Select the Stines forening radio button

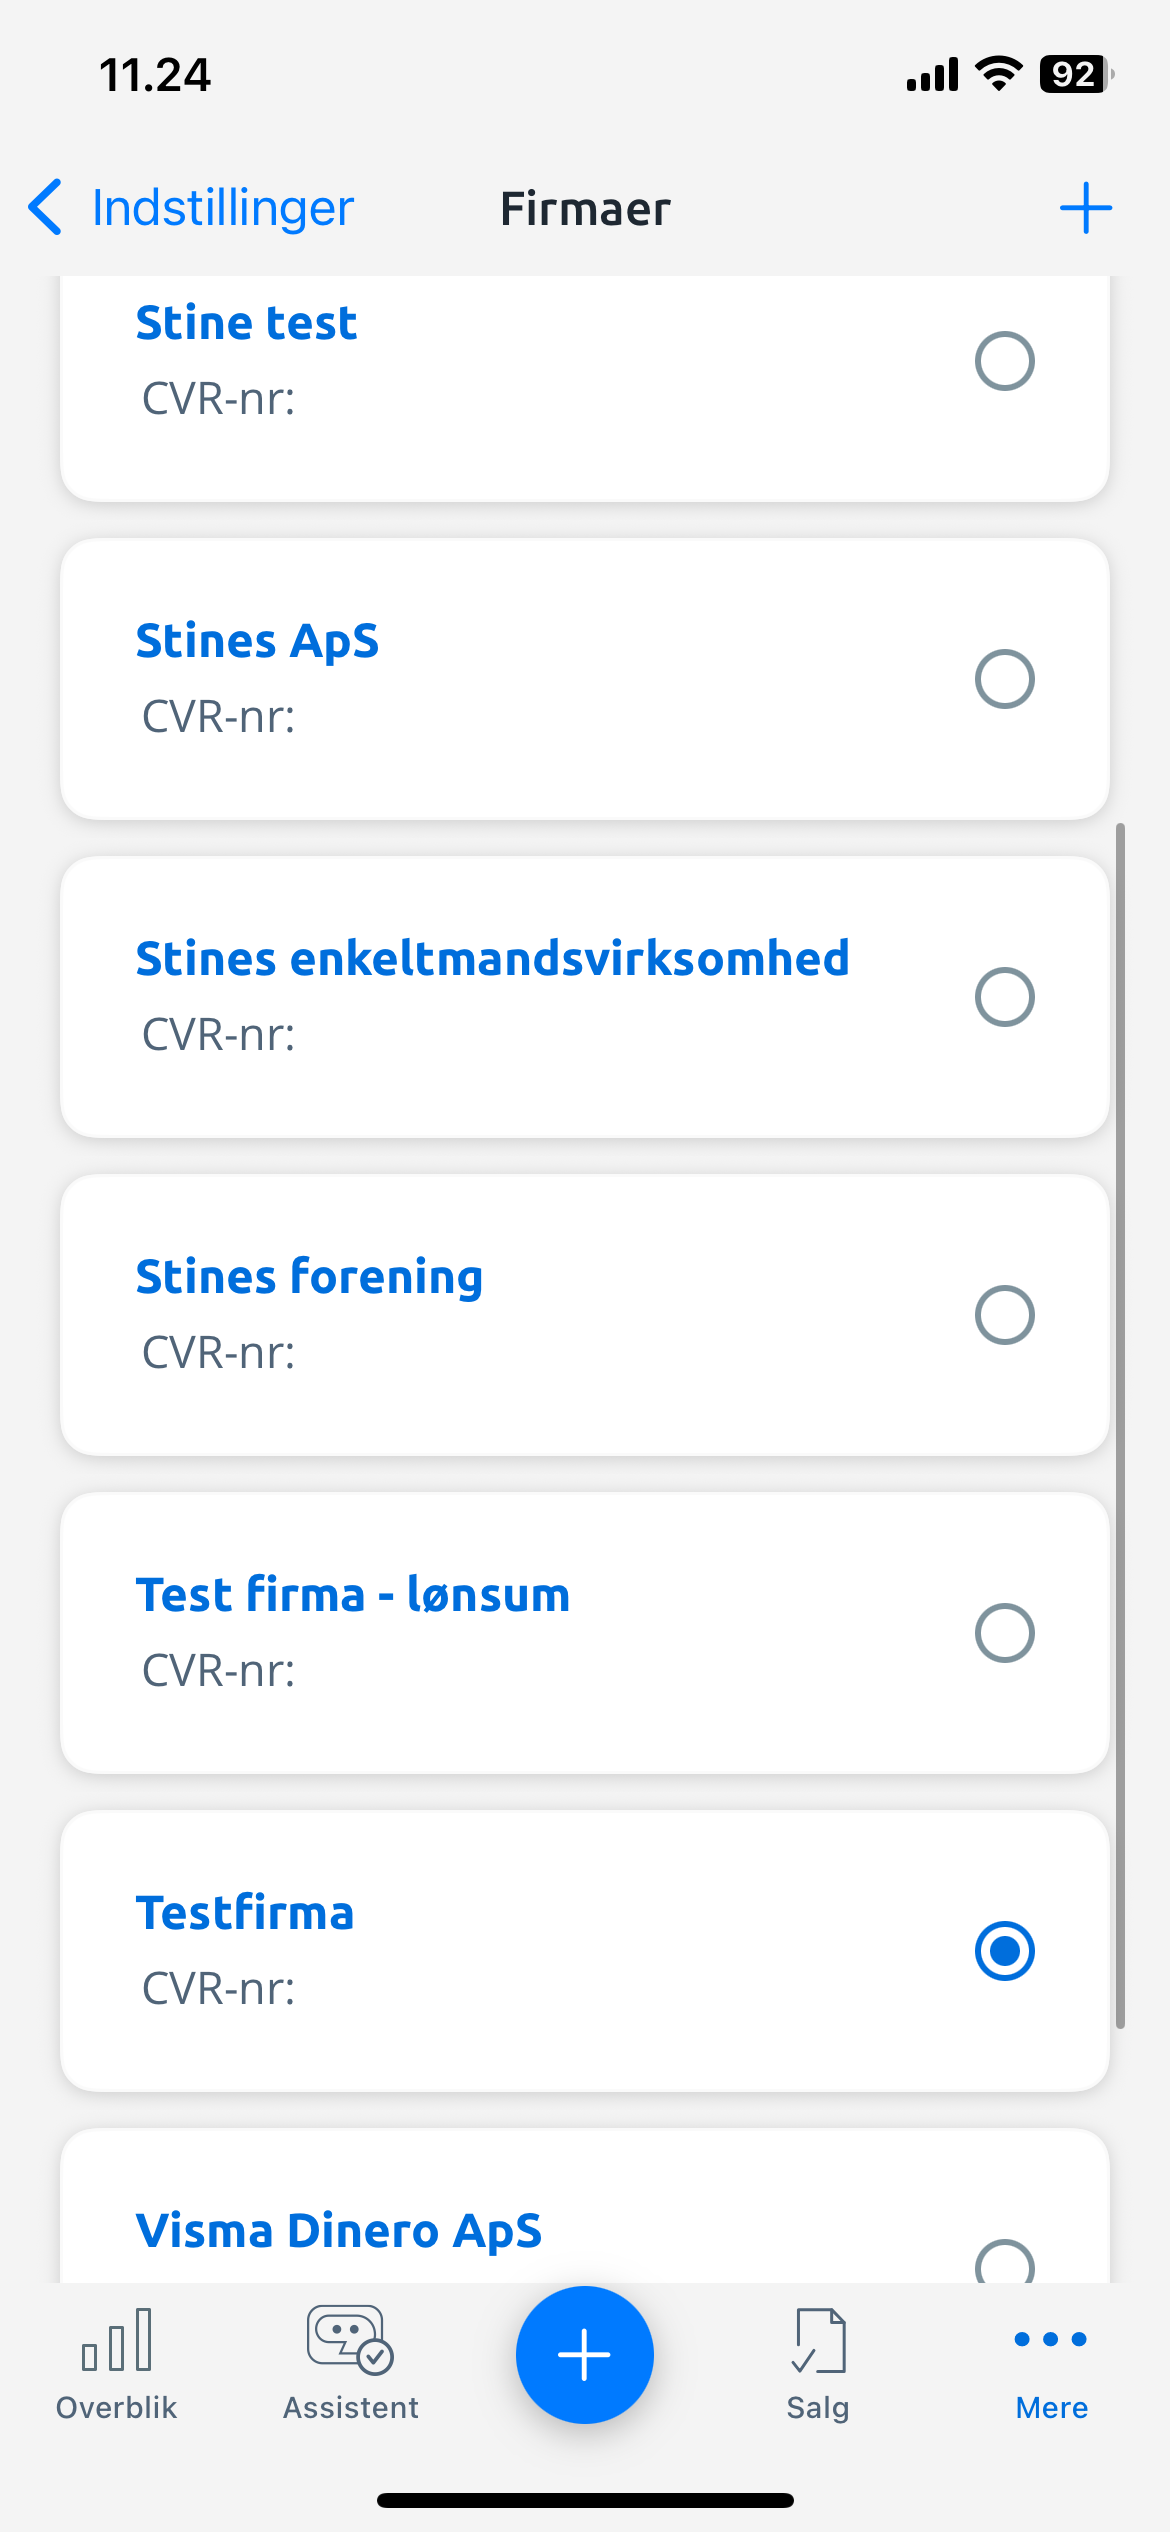click(1004, 1315)
